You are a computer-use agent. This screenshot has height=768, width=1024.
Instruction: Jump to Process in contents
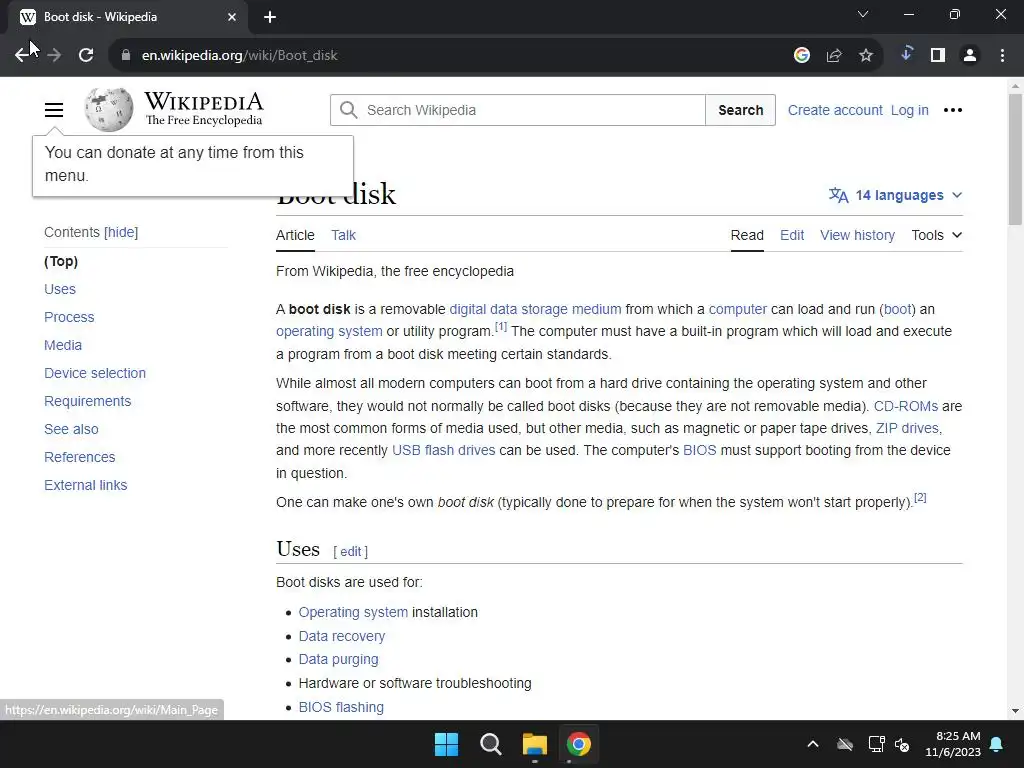pyautogui.click(x=69, y=317)
